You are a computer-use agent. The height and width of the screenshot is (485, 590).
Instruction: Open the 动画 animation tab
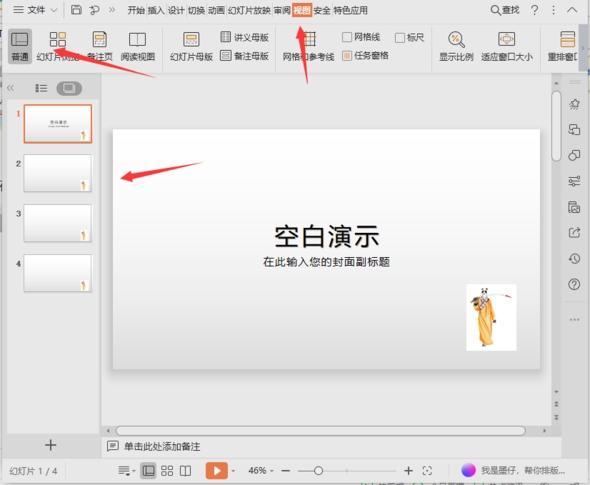[216, 10]
